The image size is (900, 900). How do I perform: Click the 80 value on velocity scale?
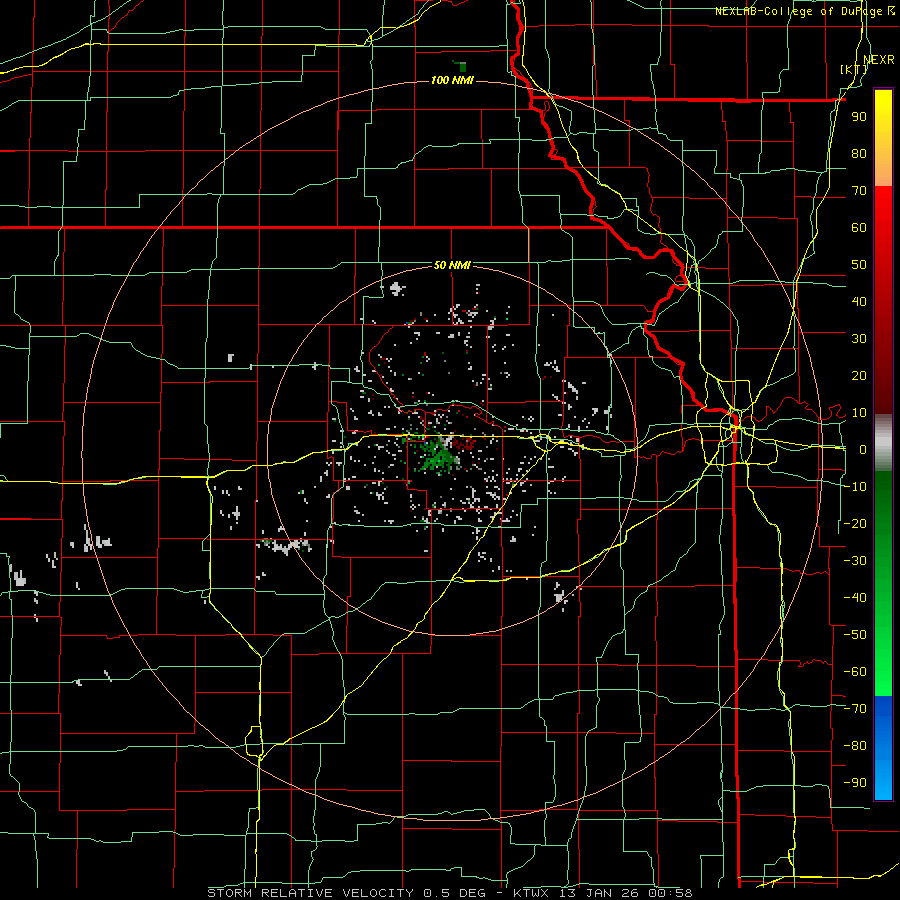coord(859,153)
